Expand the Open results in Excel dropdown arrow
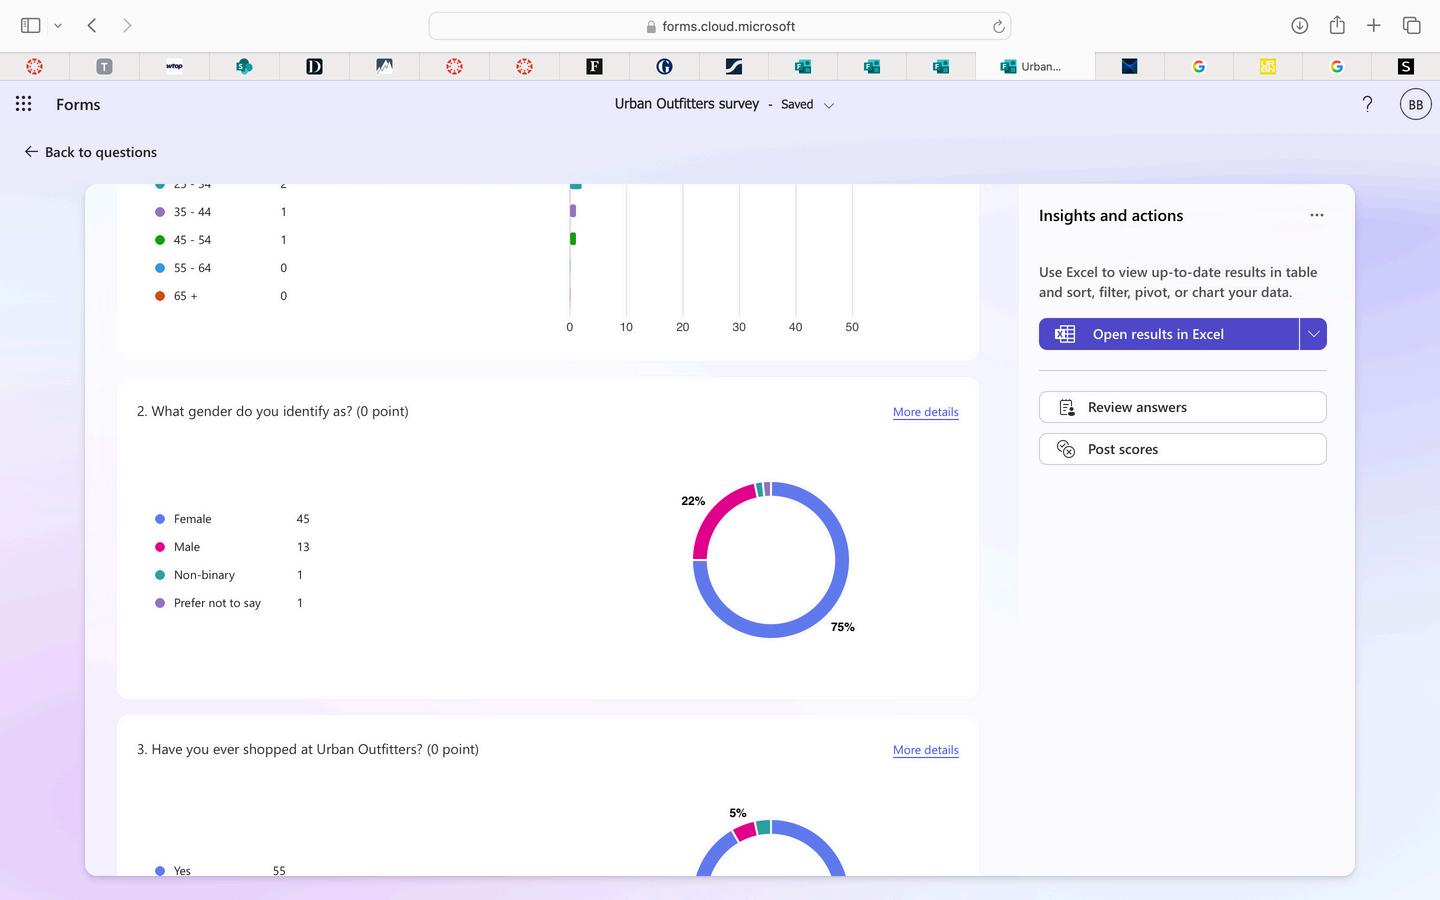Image resolution: width=1440 pixels, height=900 pixels. click(x=1313, y=334)
